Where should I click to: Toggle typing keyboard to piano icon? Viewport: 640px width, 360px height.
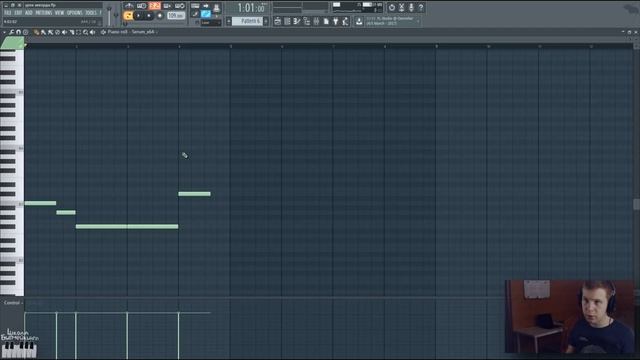coord(195,6)
